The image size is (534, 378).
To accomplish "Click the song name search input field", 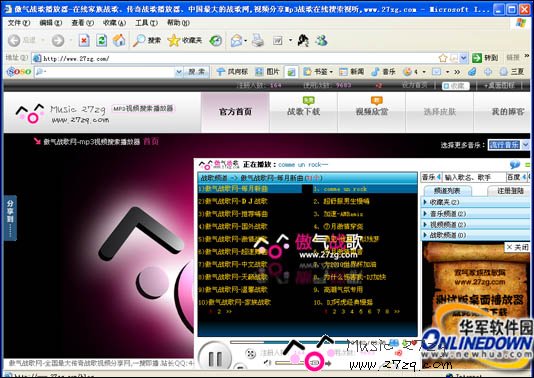I will pyautogui.click(x=474, y=177).
